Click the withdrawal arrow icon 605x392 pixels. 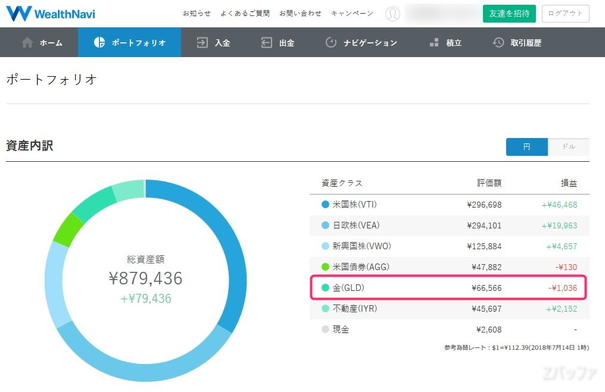click(266, 42)
